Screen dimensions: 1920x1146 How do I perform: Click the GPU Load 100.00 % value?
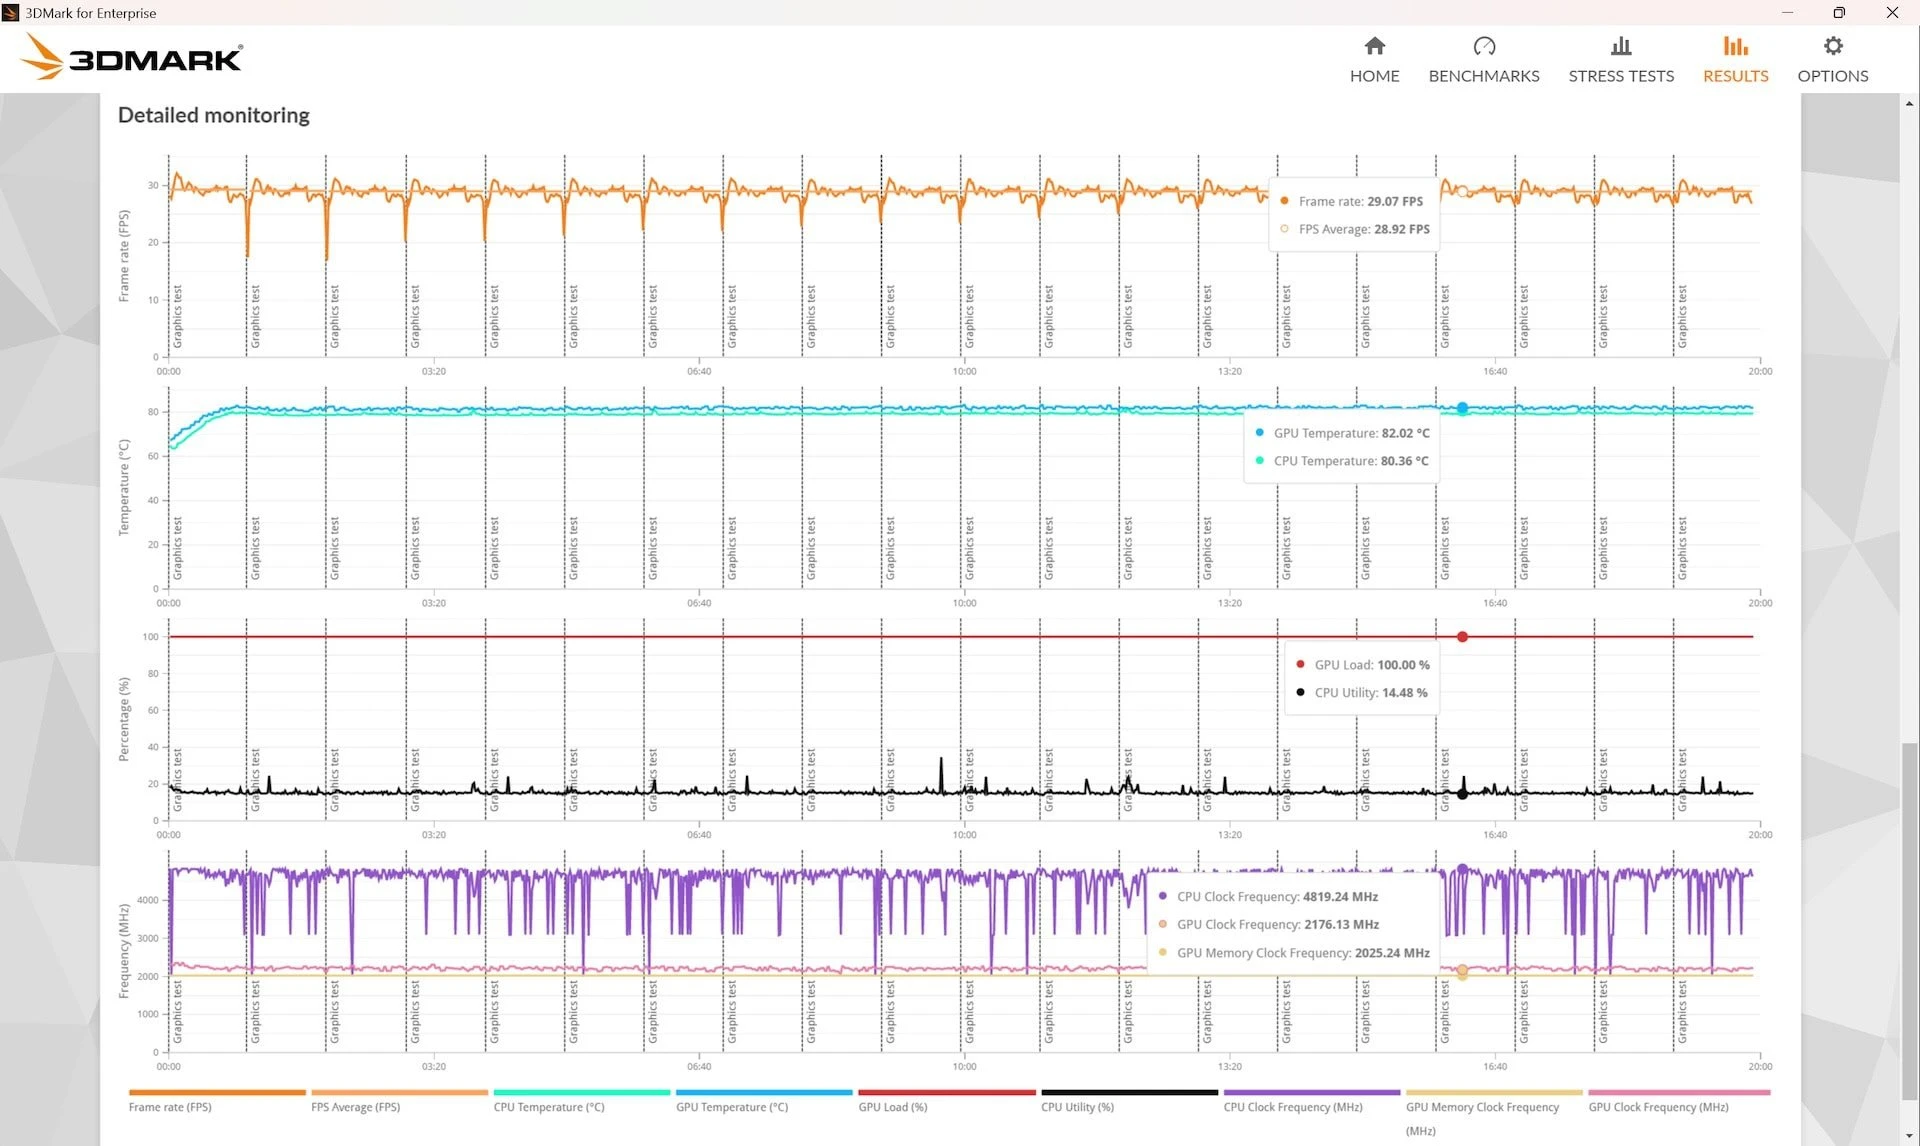tap(1403, 665)
